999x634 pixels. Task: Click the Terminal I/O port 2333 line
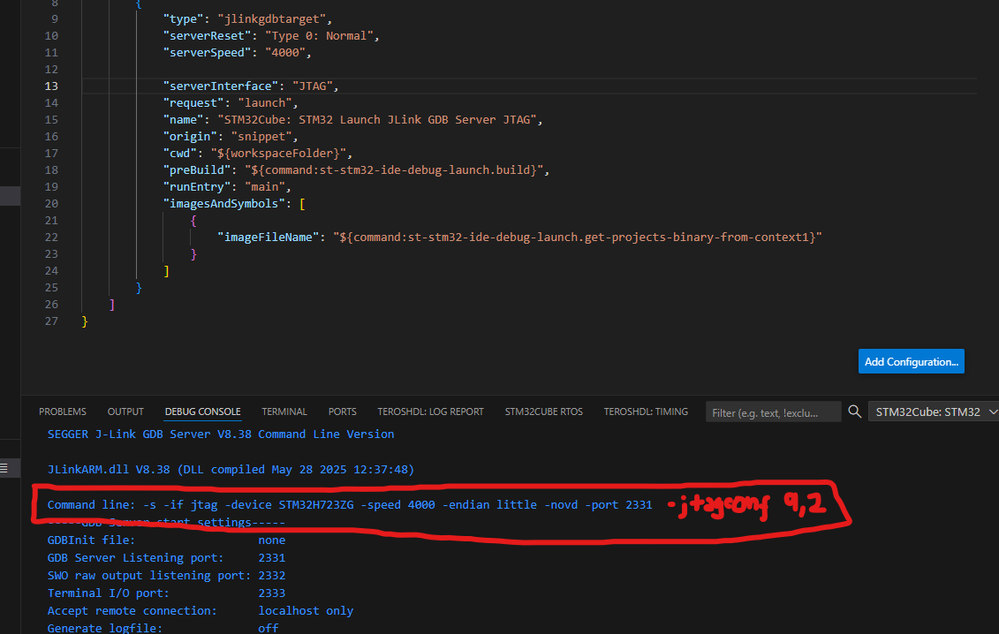click(x=166, y=593)
